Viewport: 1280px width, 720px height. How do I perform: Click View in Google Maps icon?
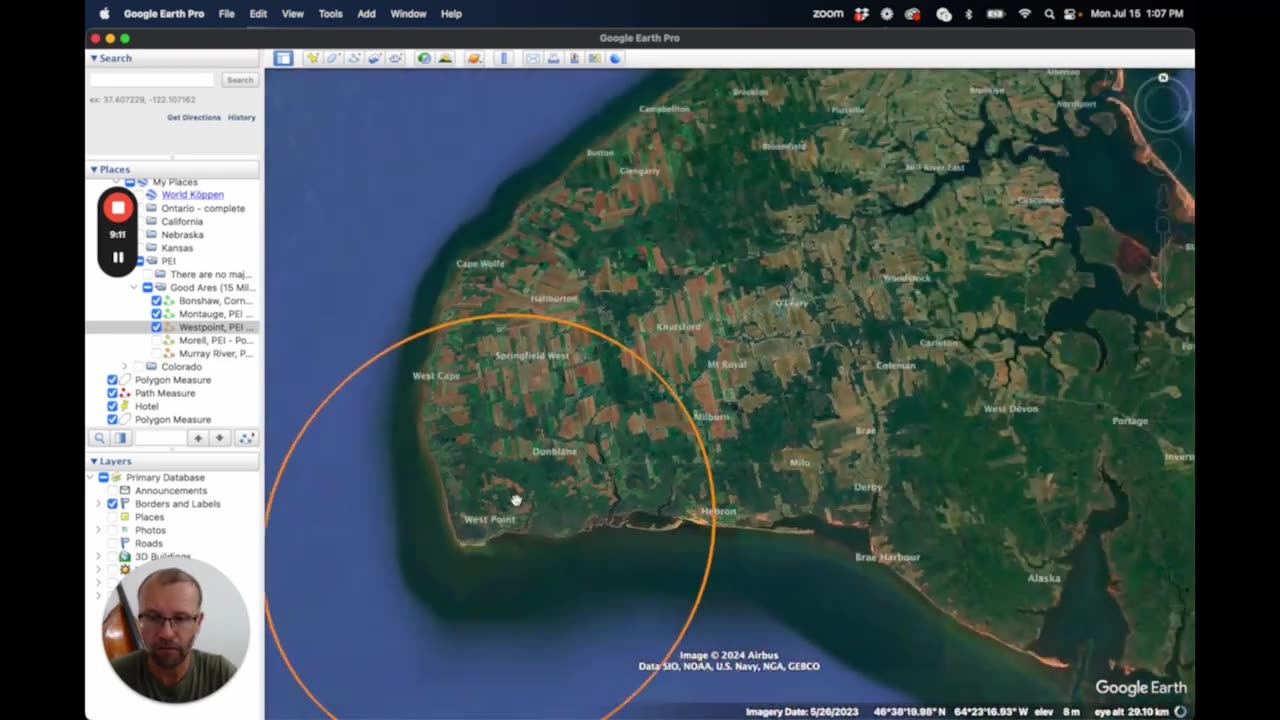(x=594, y=58)
